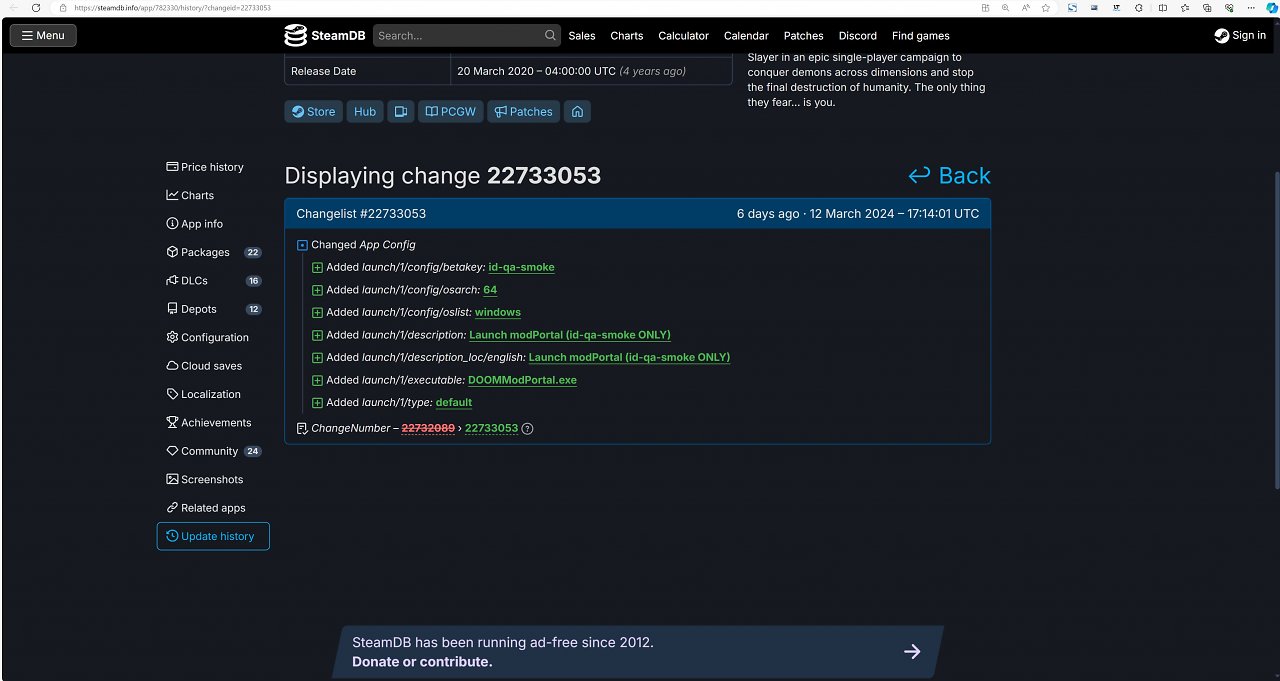Click the DOOMModPortal.exe executable value

[x=522, y=380]
